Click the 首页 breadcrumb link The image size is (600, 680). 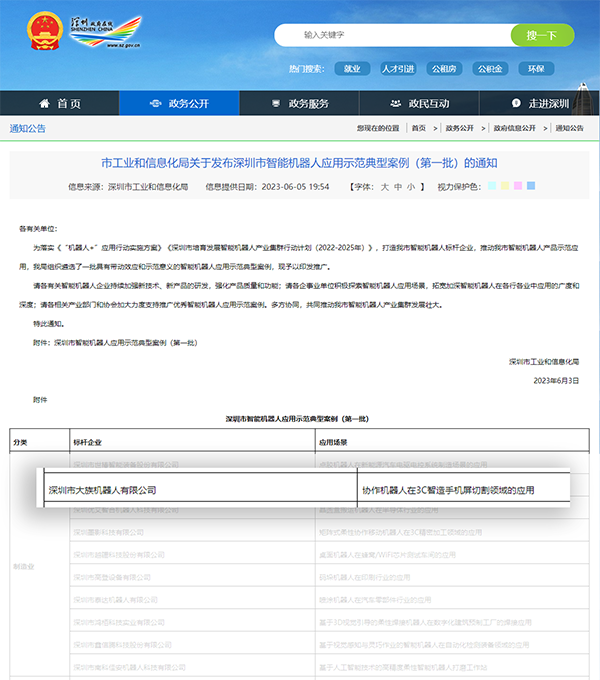[418, 128]
